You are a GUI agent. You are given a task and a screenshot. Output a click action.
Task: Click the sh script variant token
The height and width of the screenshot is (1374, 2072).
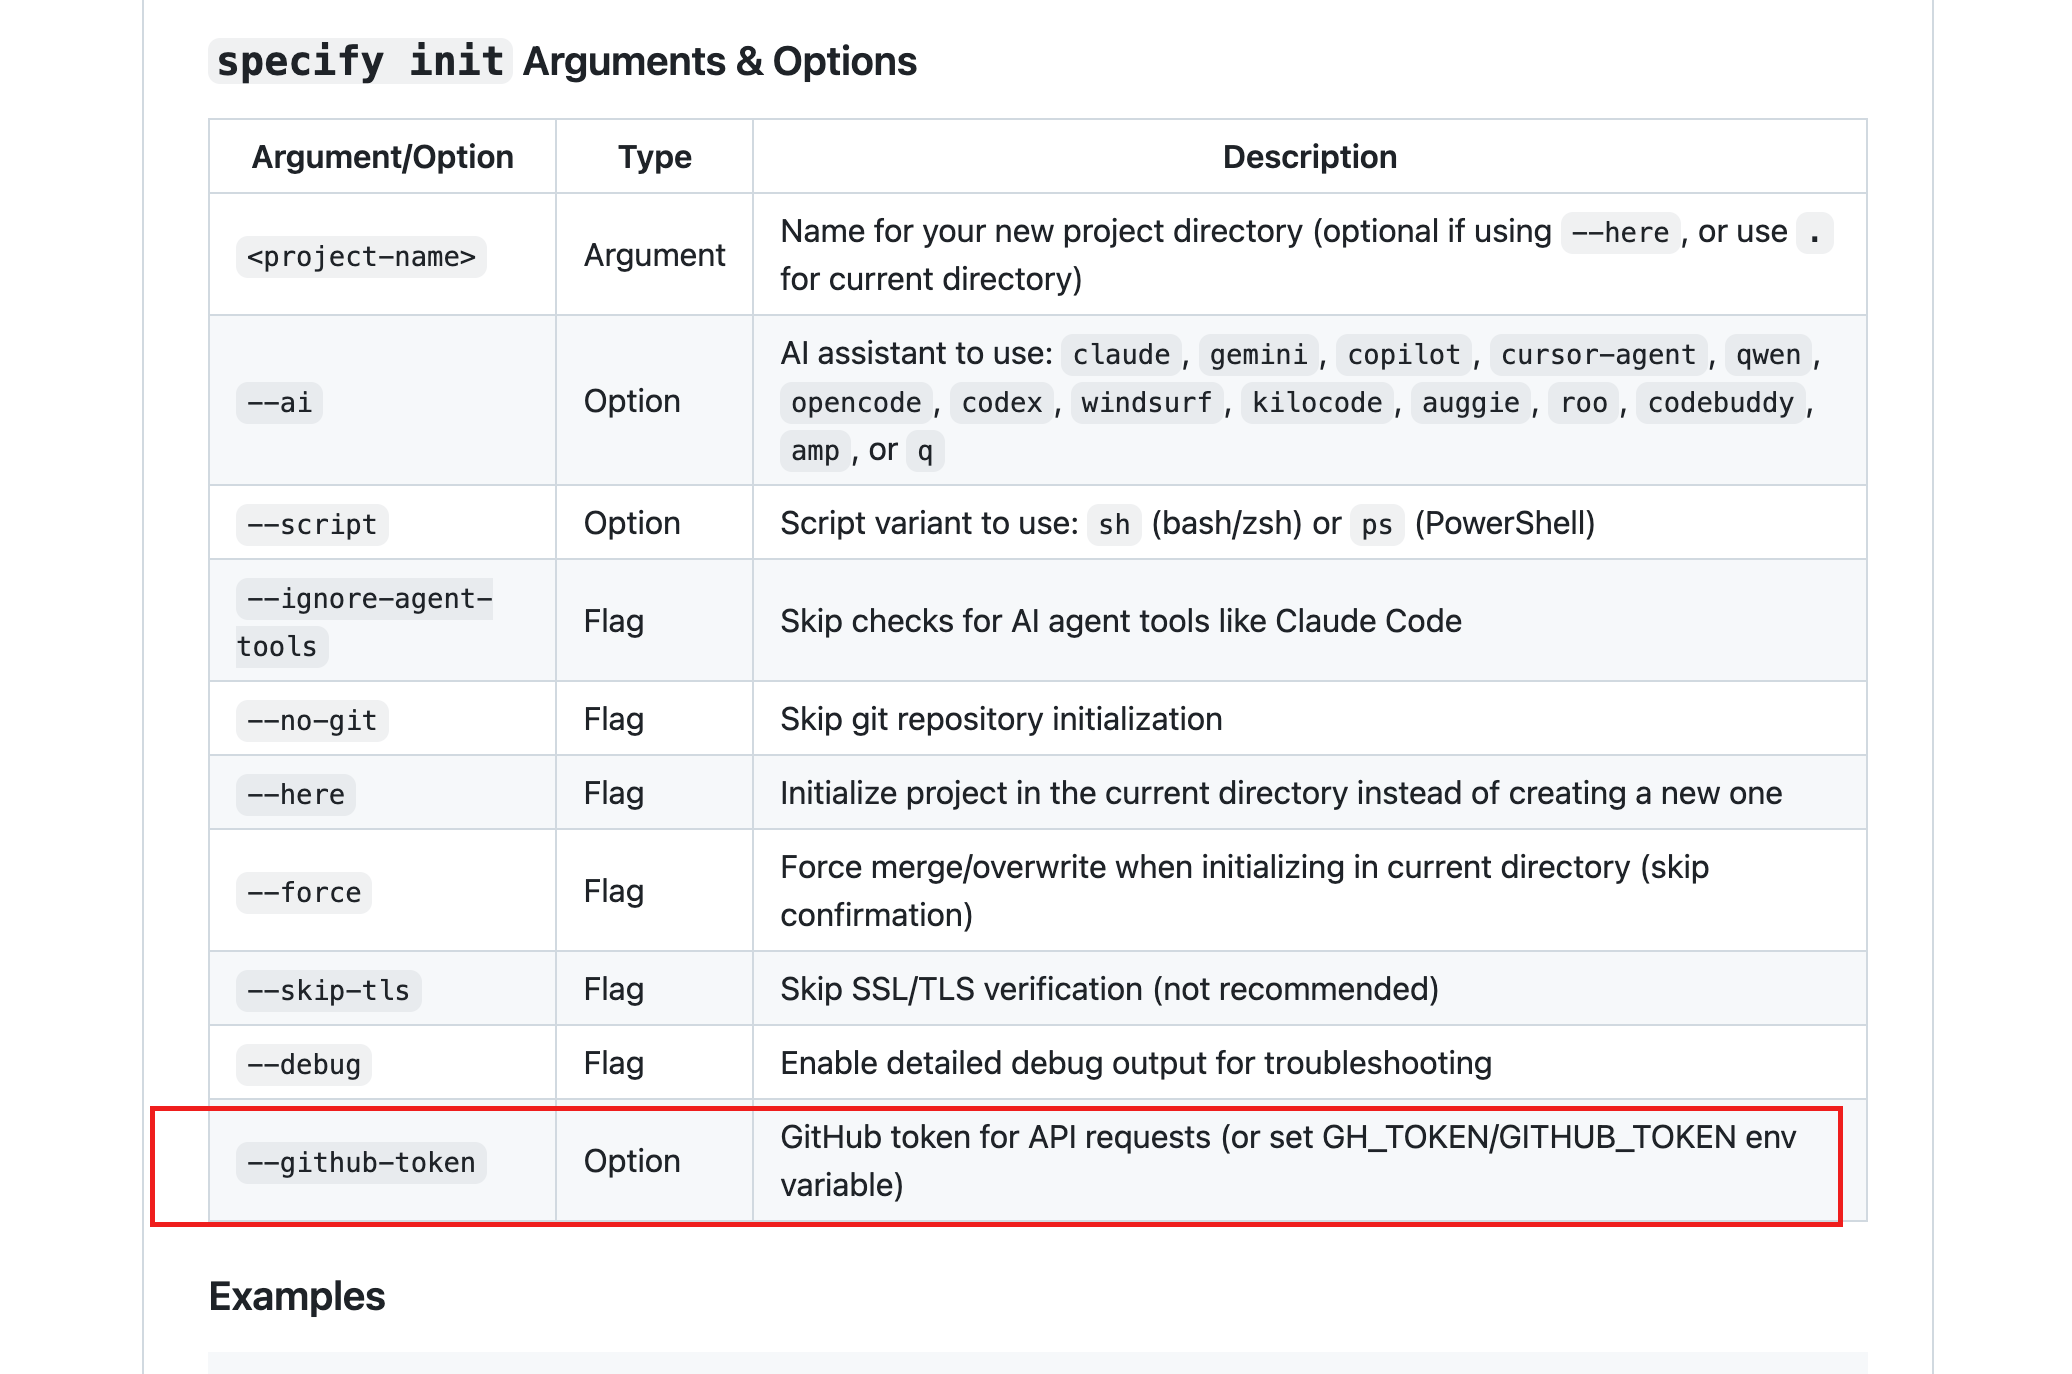coord(1112,524)
